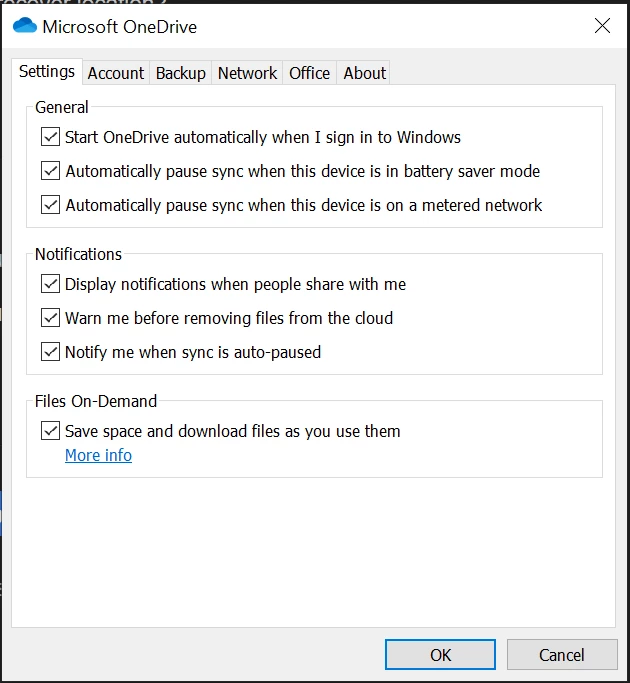
Task: Click the Microsoft OneDrive title text
Action: click(x=119, y=27)
